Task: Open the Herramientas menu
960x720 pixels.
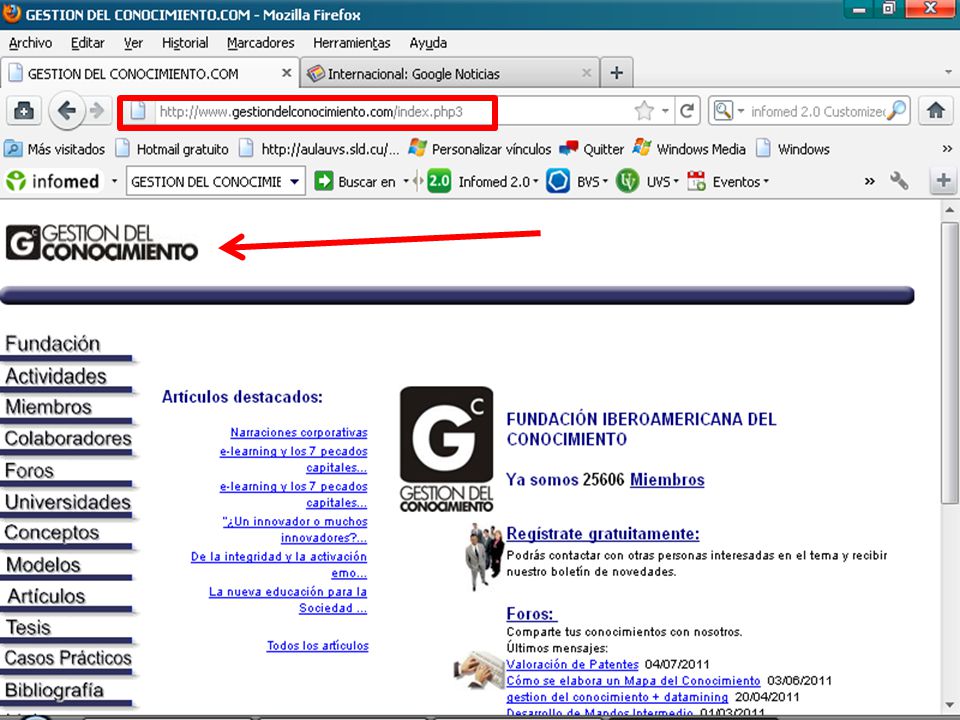Action: tap(352, 43)
